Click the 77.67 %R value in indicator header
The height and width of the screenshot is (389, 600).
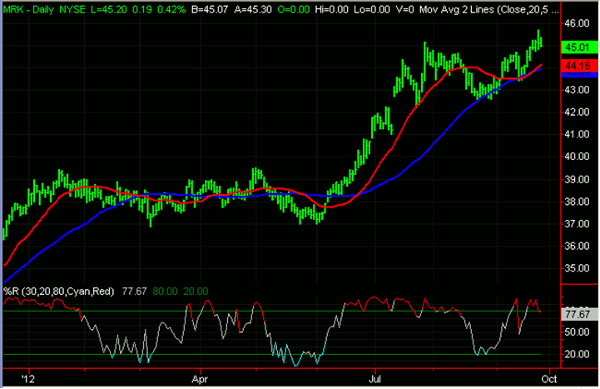tap(134, 292)
